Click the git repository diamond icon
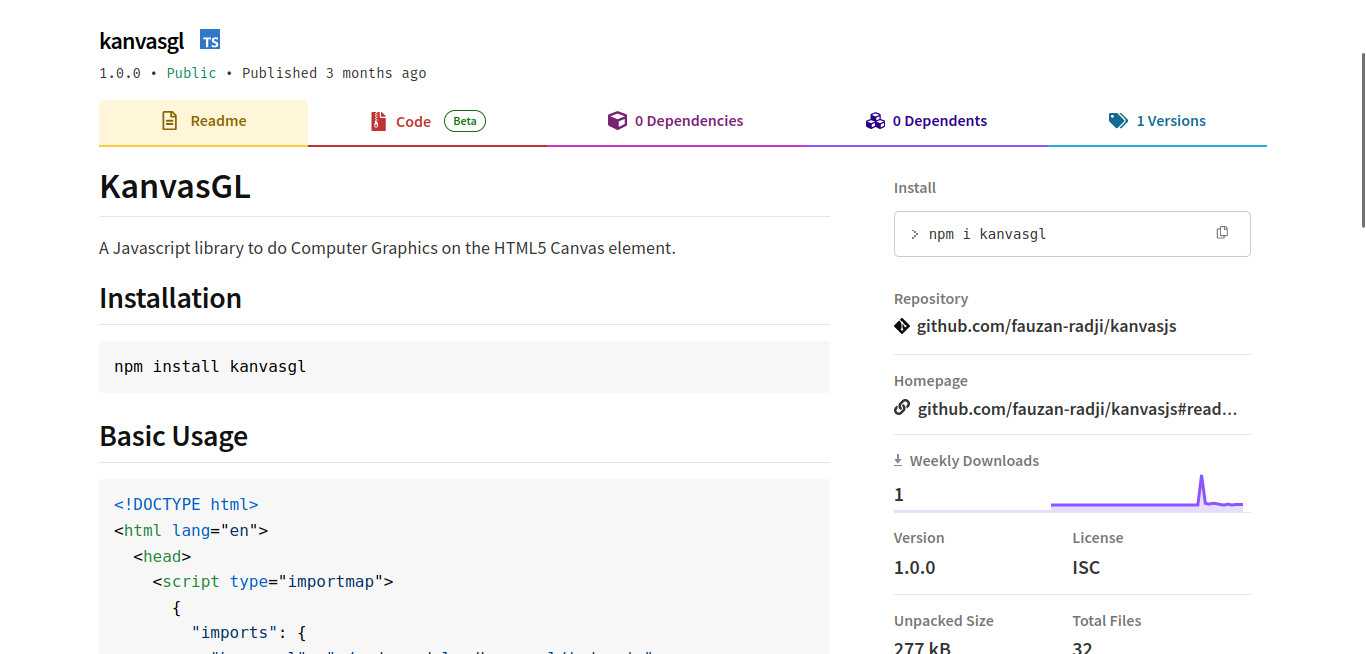This screenshot has height=654, width=1366. [x=902, y=326]
